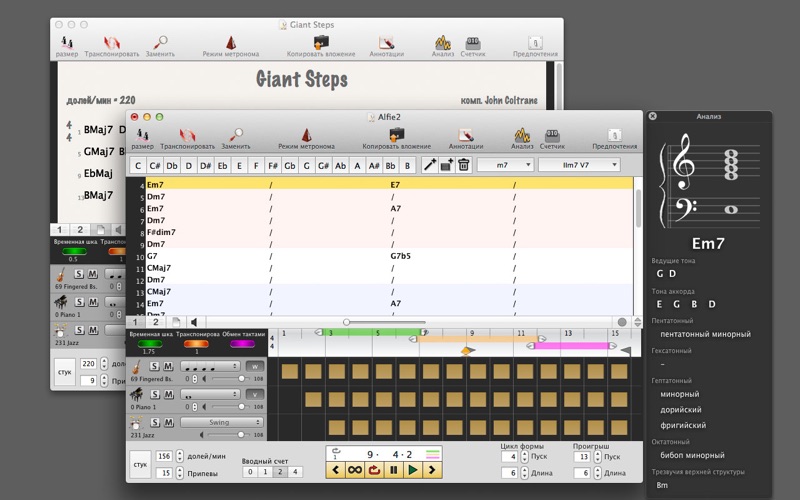Open Анализ in Alfie2 toolbar
The image size is (800, 500).
point(522,139)
